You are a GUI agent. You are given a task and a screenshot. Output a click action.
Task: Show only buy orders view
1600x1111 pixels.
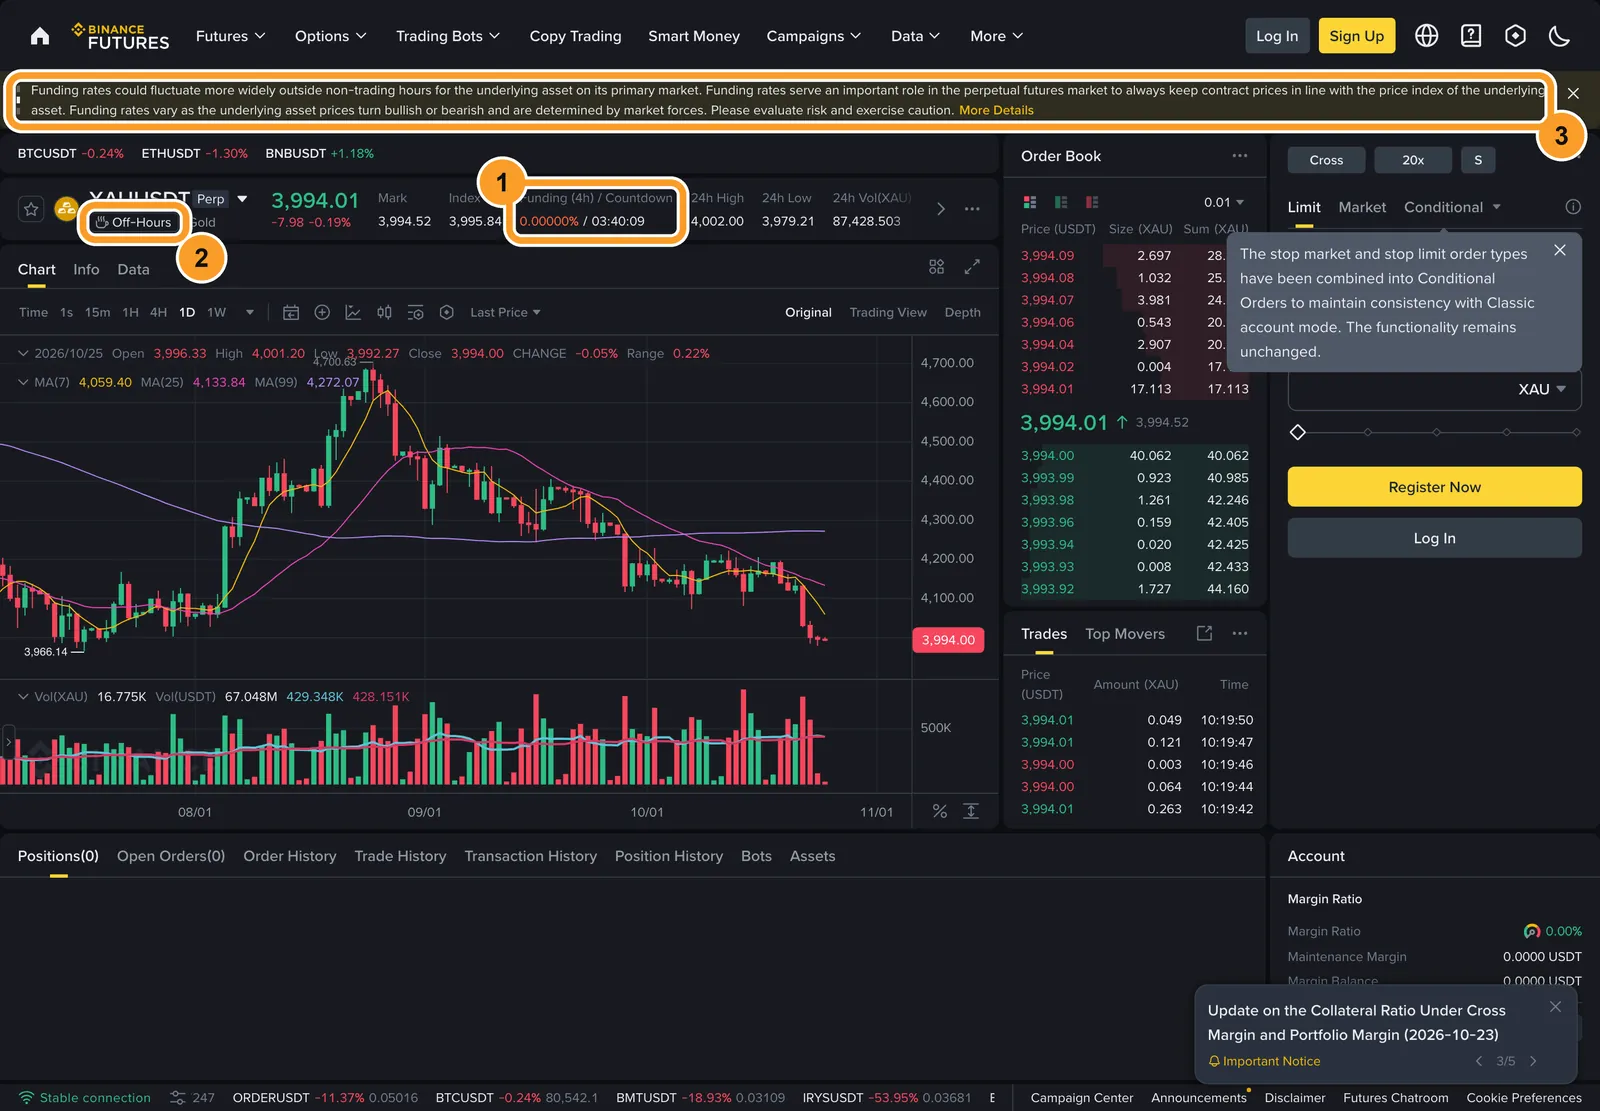(x=1061, y=202)
